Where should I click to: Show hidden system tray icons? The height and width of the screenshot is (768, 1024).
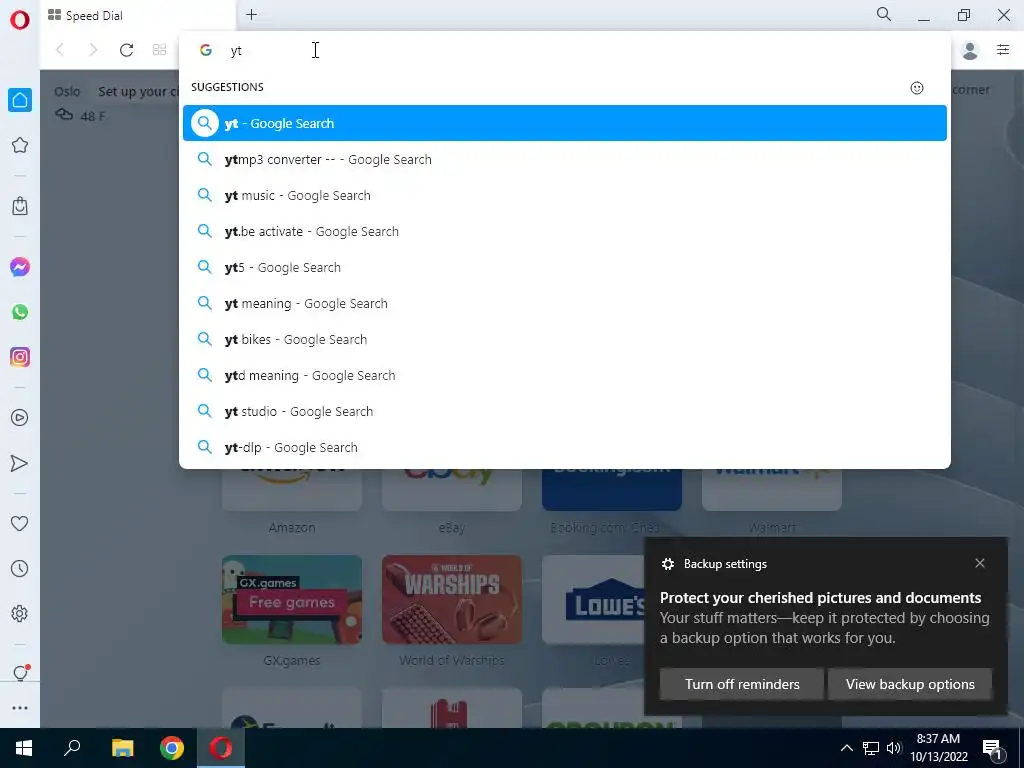point(846,748)
